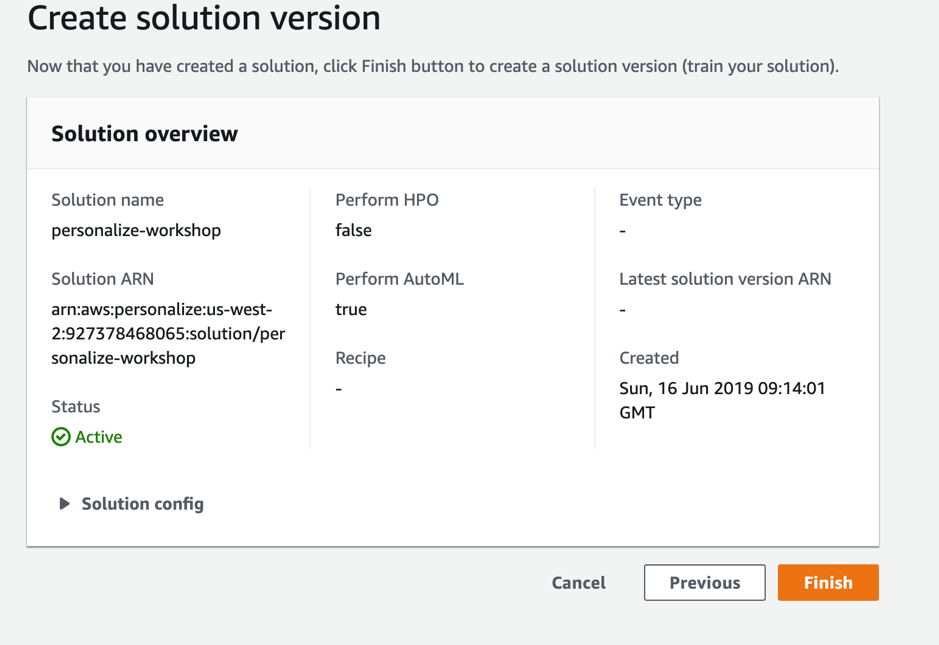The image size is (939, 645).
Task: Click the Perform AutoML label
Action: (x=399, y=278)
